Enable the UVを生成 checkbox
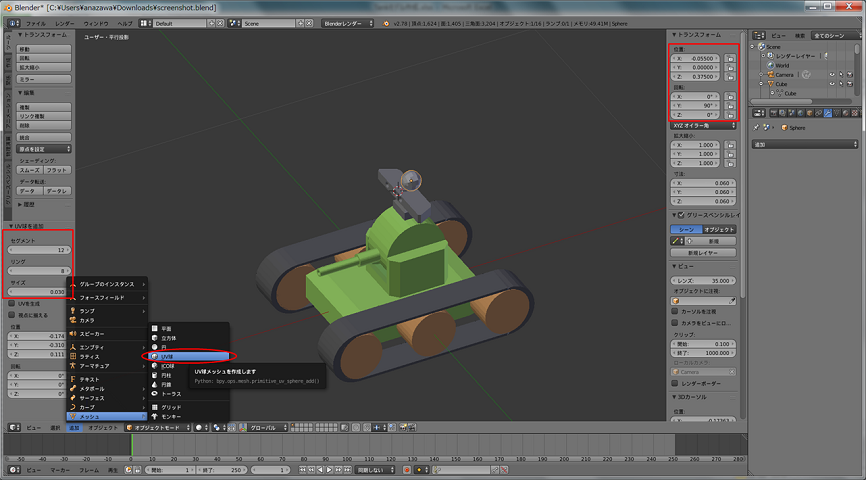The image size is (866, 480). tap(10, 303)
